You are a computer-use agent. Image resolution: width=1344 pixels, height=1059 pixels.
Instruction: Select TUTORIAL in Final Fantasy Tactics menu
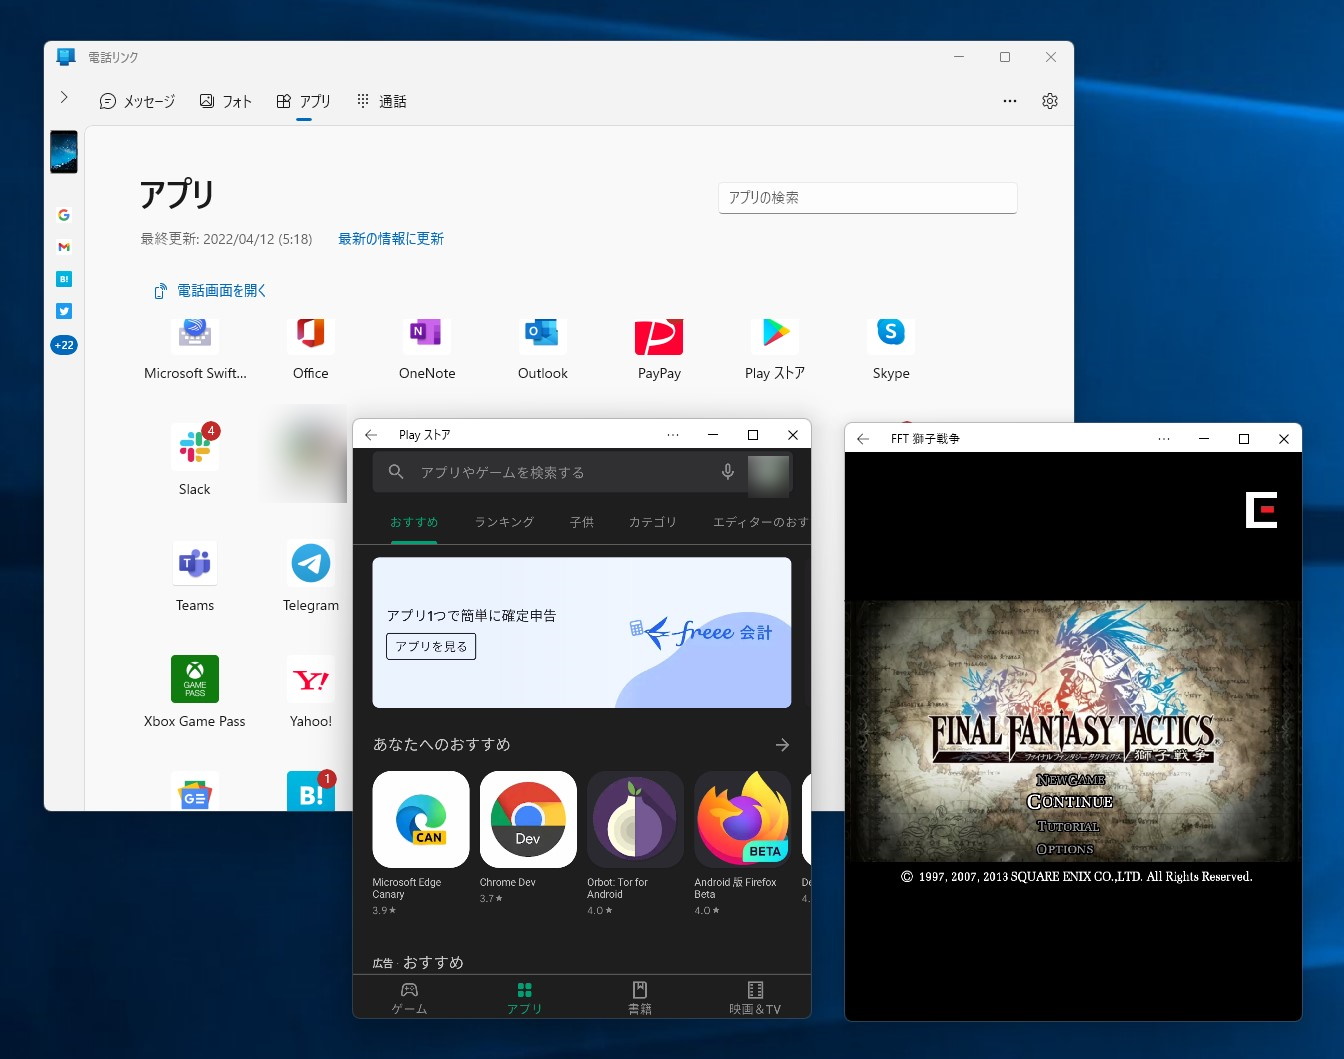[x=1068, y=827]
